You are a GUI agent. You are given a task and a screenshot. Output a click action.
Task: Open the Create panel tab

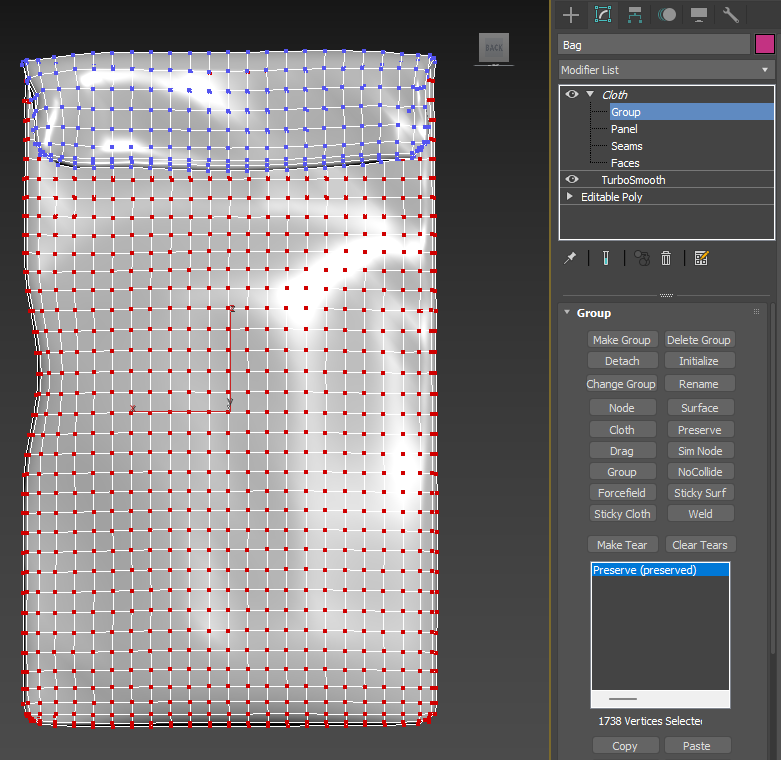coord(571,15)
